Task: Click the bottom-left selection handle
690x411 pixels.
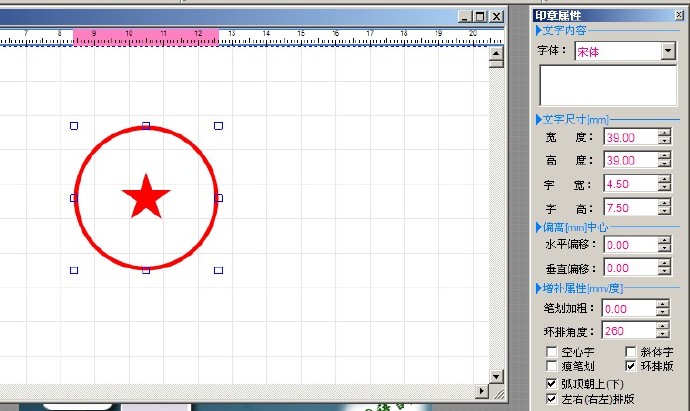Action: [x=74, y=270]
